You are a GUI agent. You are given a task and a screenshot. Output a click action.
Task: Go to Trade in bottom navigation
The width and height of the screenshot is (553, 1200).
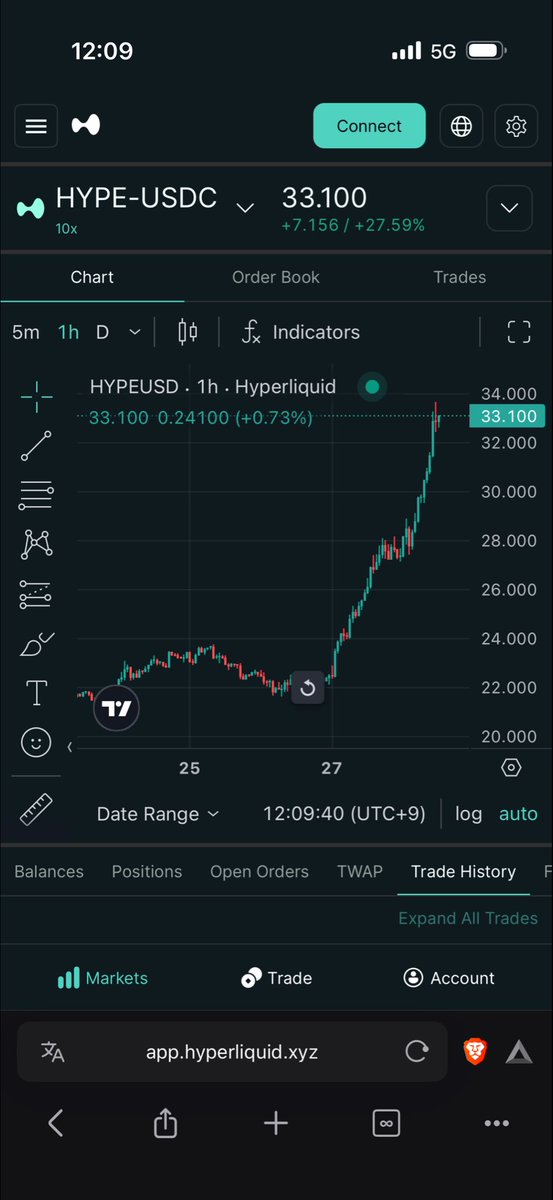click(277, 978)
